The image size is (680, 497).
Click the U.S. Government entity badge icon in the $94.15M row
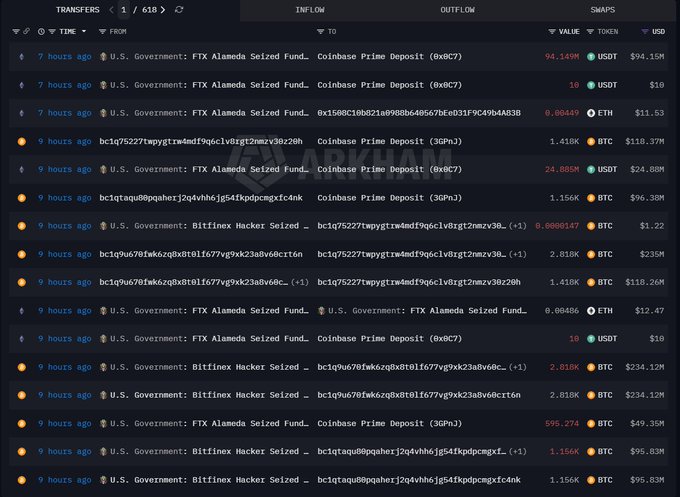(103, 56)
